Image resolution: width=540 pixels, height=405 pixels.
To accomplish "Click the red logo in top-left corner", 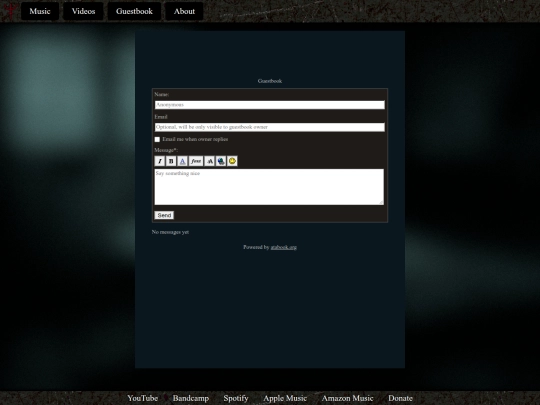I will point(10,10).
